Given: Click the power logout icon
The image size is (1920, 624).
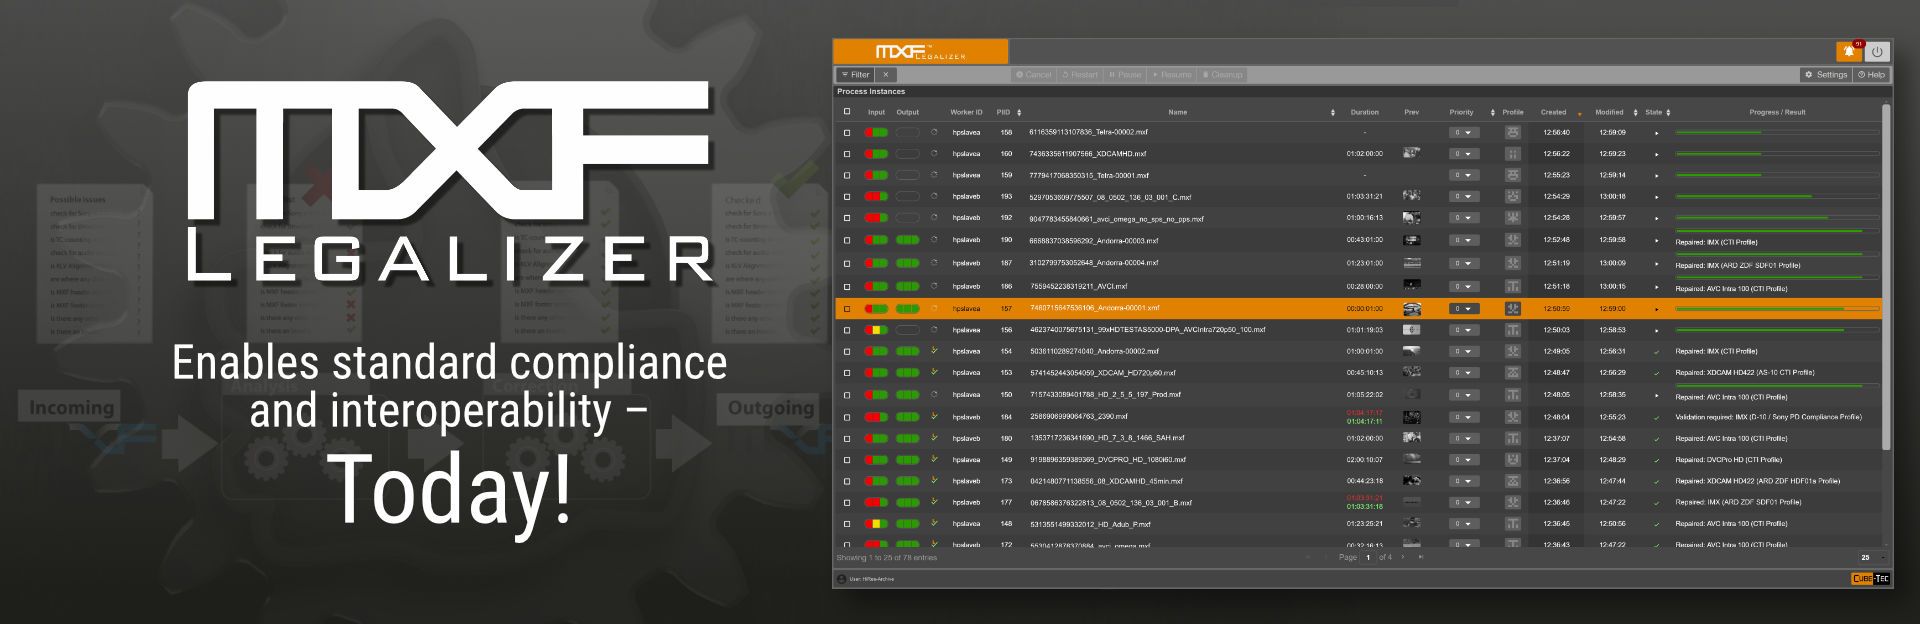Looking at the screenshot, I should tap(1877, 52).
